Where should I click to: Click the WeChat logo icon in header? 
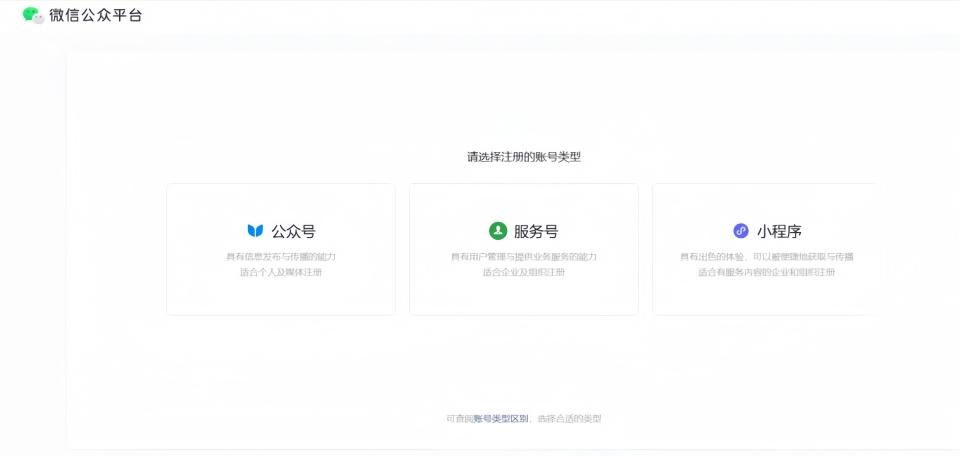pyautogui.click(x=34, y=15)
